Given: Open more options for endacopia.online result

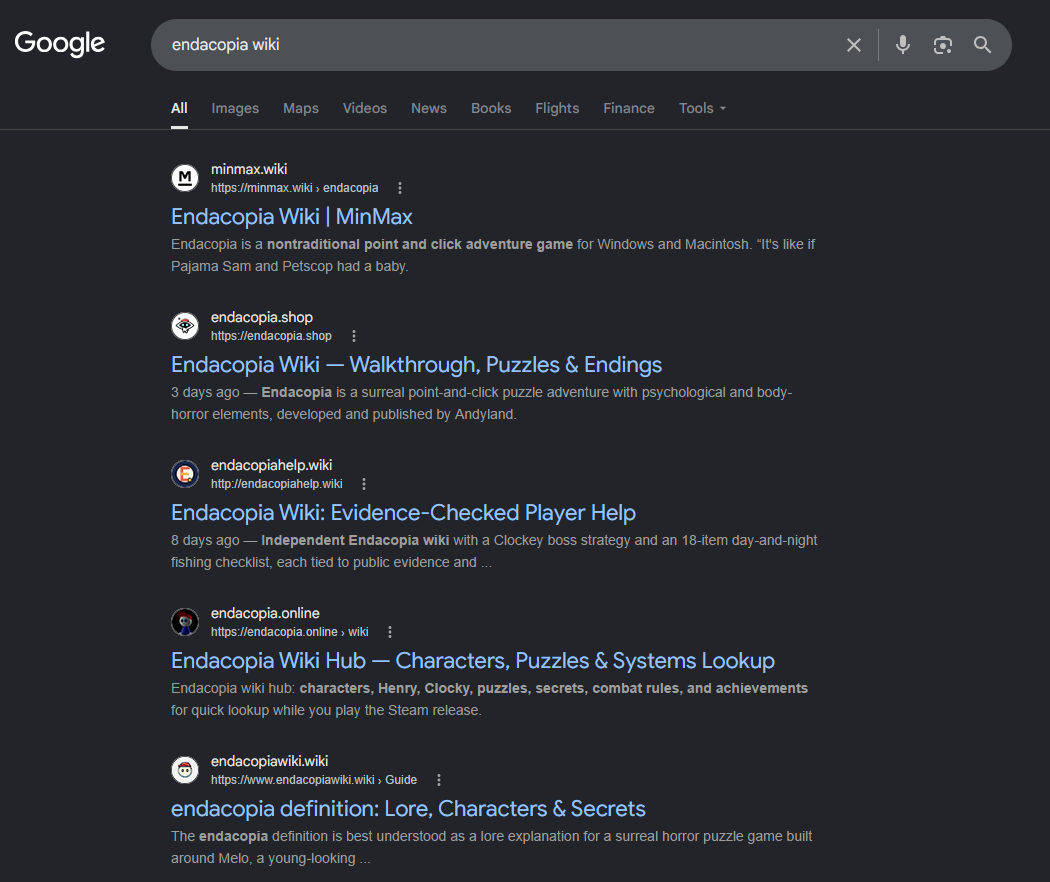Looking at the screenshot, I should (390, 632).
